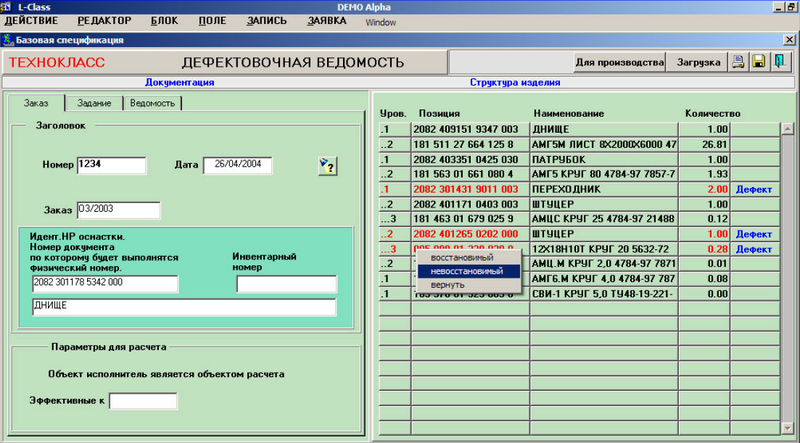Click the exit door icon
The height and width of the screenshot is (443, 800).
coord(781,62)
